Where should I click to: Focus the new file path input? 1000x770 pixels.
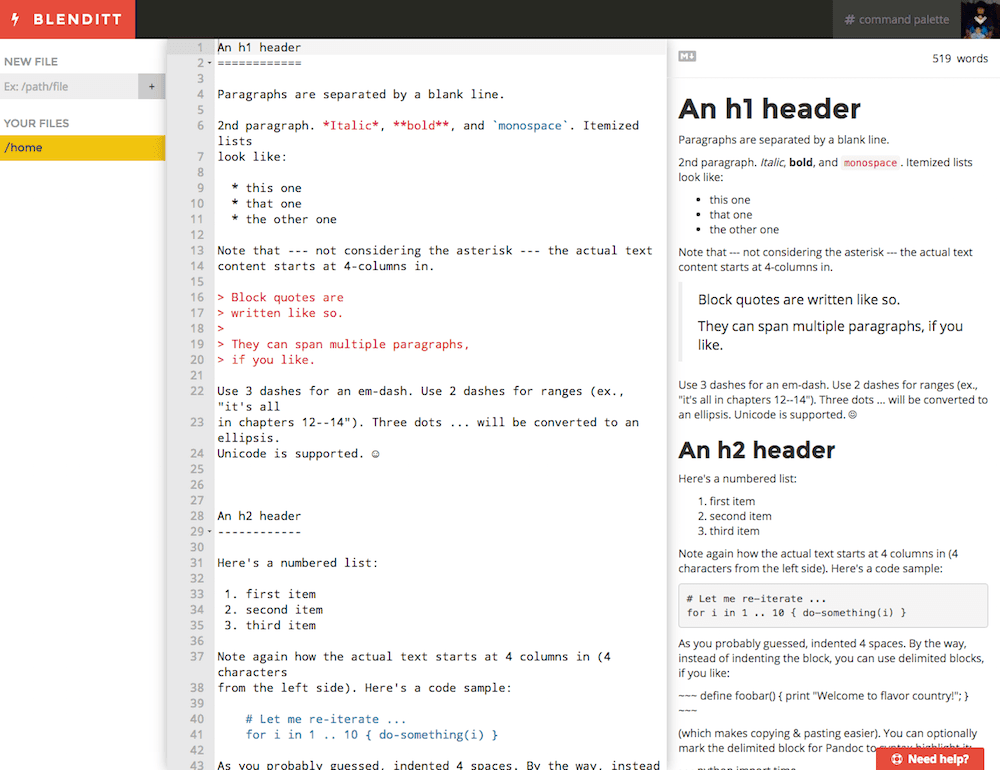click(x=69, y=86)
